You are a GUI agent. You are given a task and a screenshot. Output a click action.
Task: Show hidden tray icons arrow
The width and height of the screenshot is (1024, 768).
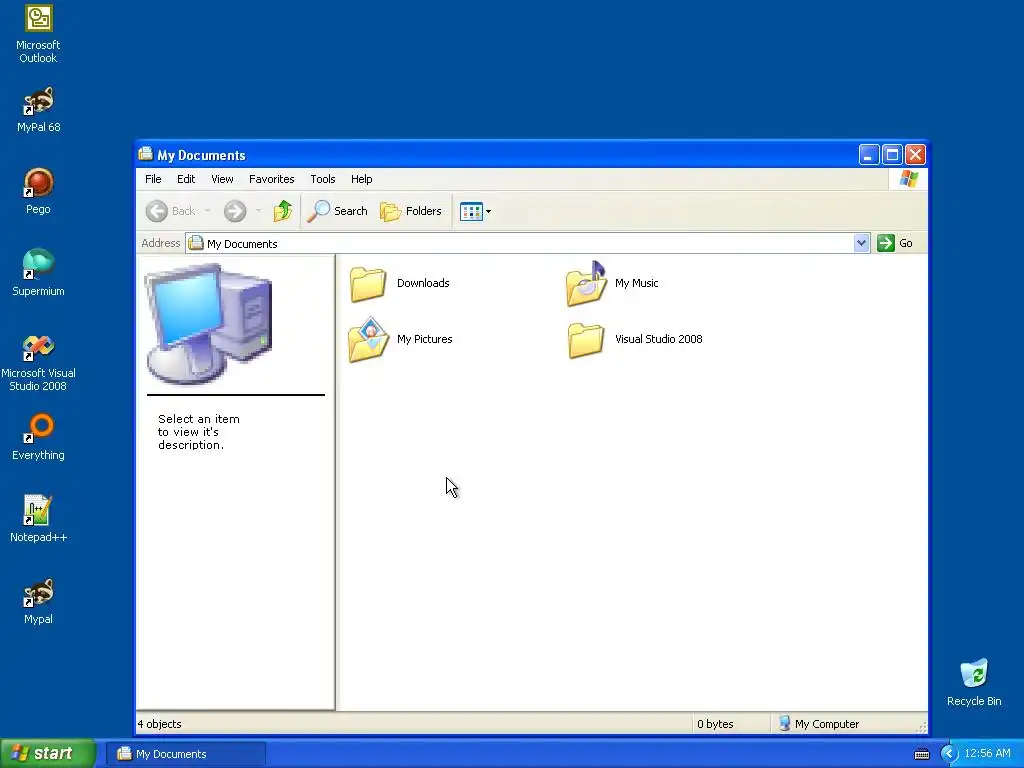pos(950,754)
